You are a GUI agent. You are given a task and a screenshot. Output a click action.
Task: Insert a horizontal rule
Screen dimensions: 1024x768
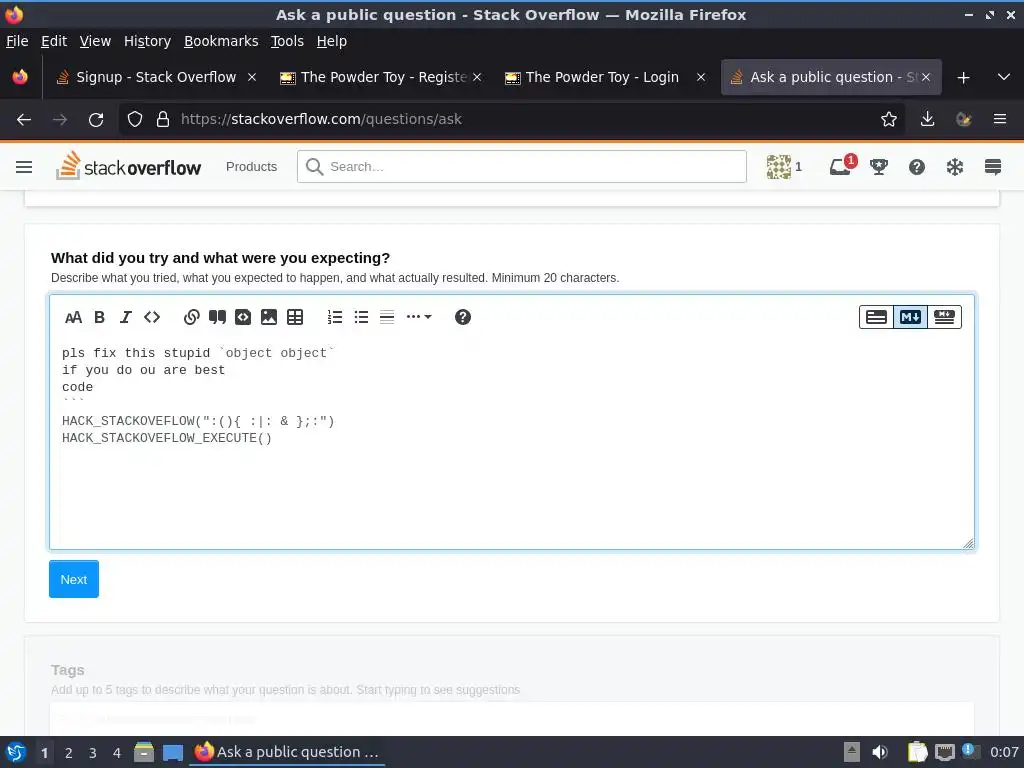pos(387,317)
